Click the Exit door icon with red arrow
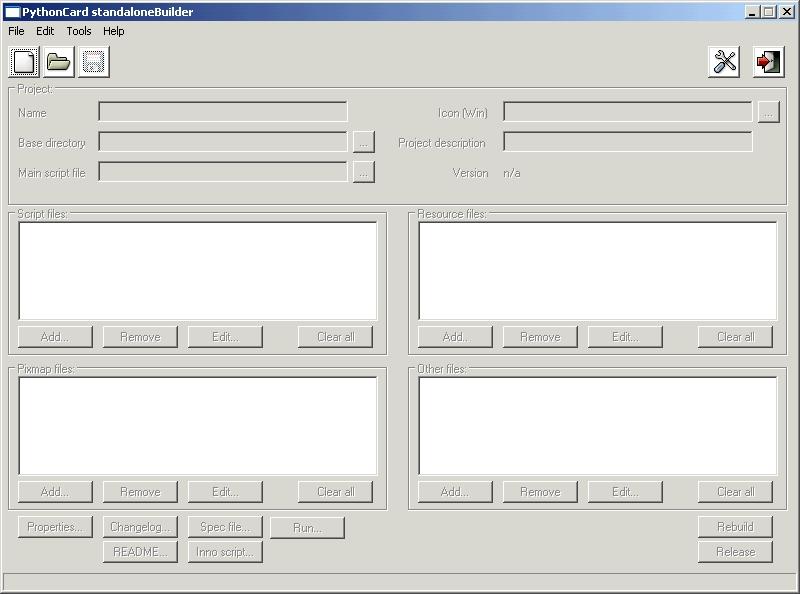This screenshot has height=594, width=800. (768, 62)
